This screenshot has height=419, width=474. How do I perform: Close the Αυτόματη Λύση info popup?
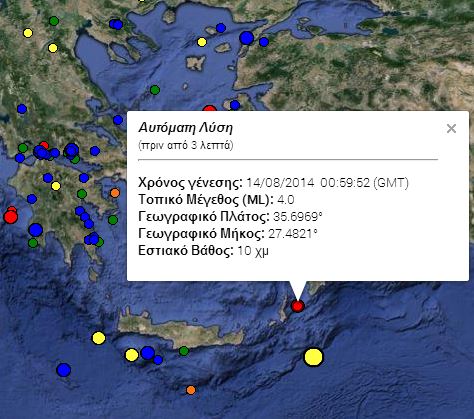pos(451,128)
